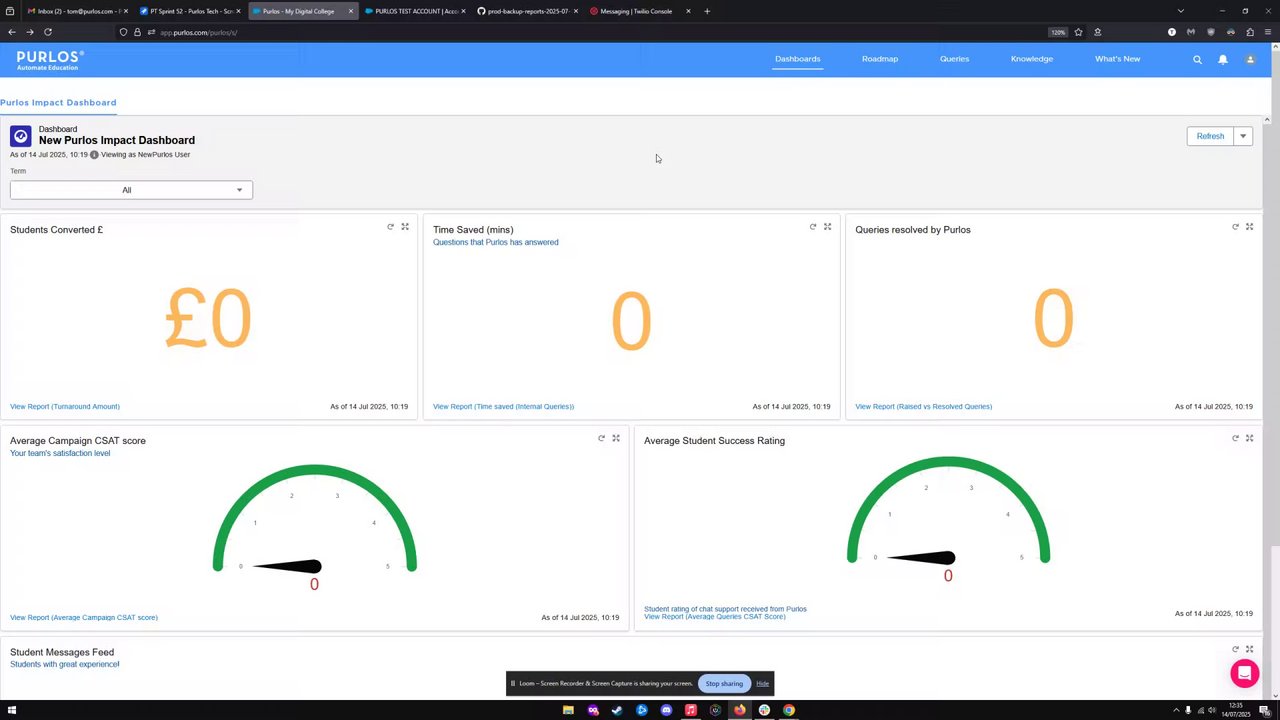Open View Report (Turnaround Amount)
The width and height of the screenshot is (1280, 720).
pyautogui.click(x=65, y=407)
